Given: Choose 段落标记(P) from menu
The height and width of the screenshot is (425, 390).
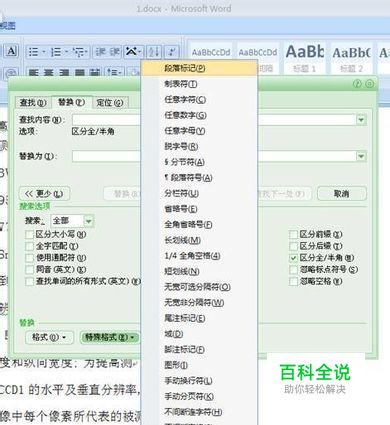Looking at the screenshot, I should [x=199, y=68].
